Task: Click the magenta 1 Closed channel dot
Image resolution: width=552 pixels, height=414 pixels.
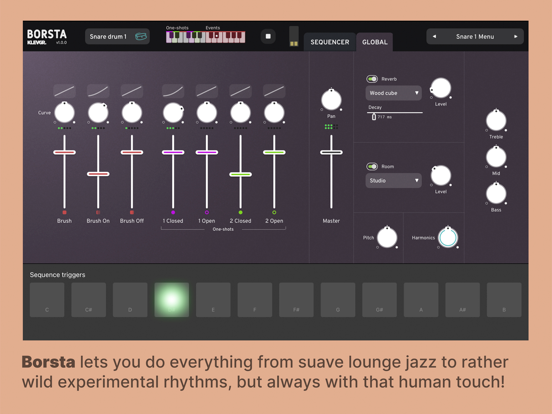Action: 173,212
